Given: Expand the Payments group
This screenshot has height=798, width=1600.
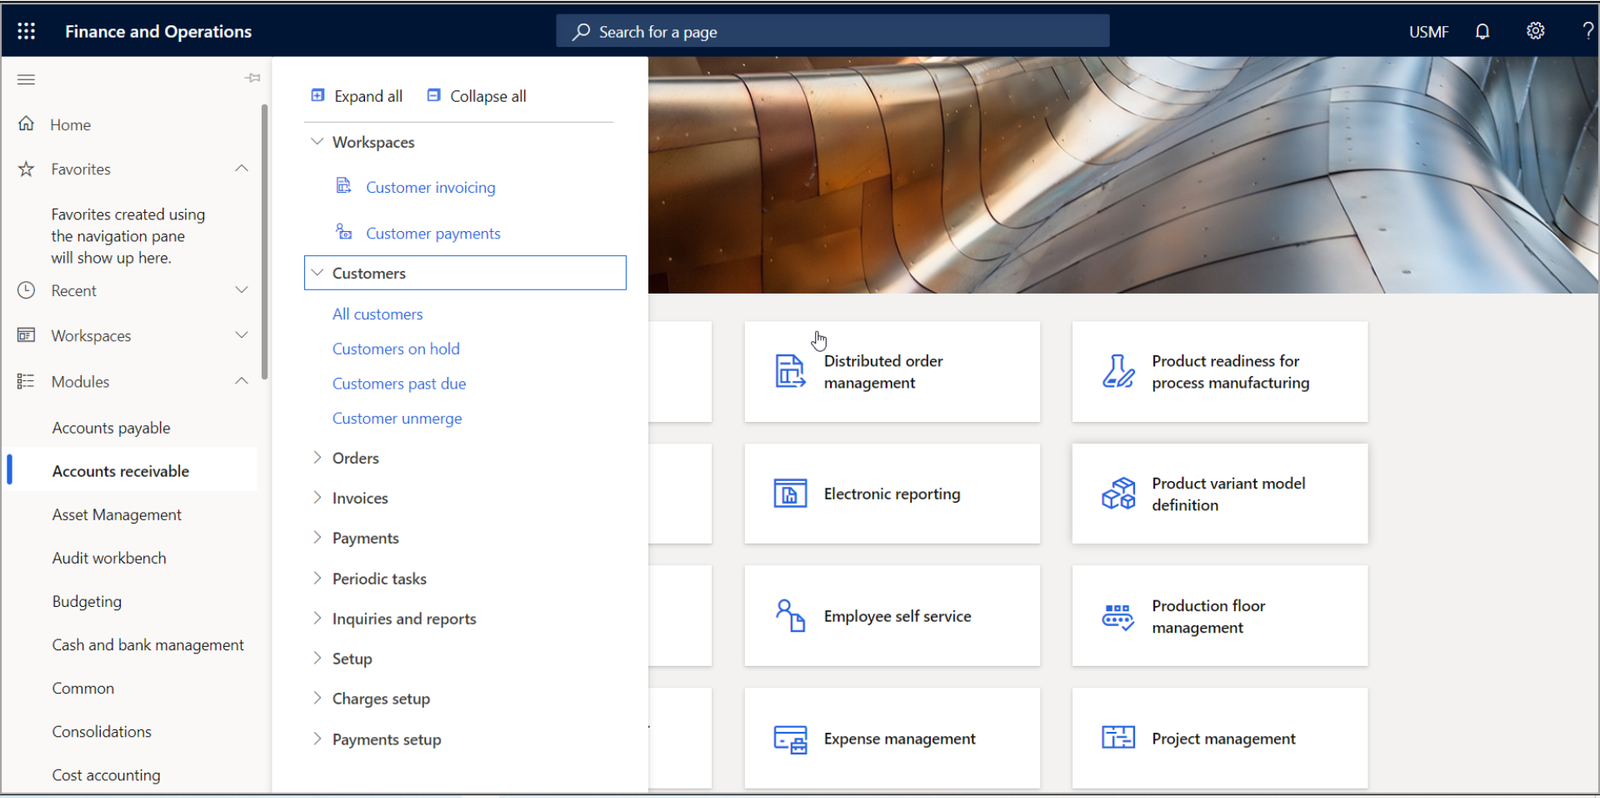Looking at the screenshot, I should click(x=317, y=537).
